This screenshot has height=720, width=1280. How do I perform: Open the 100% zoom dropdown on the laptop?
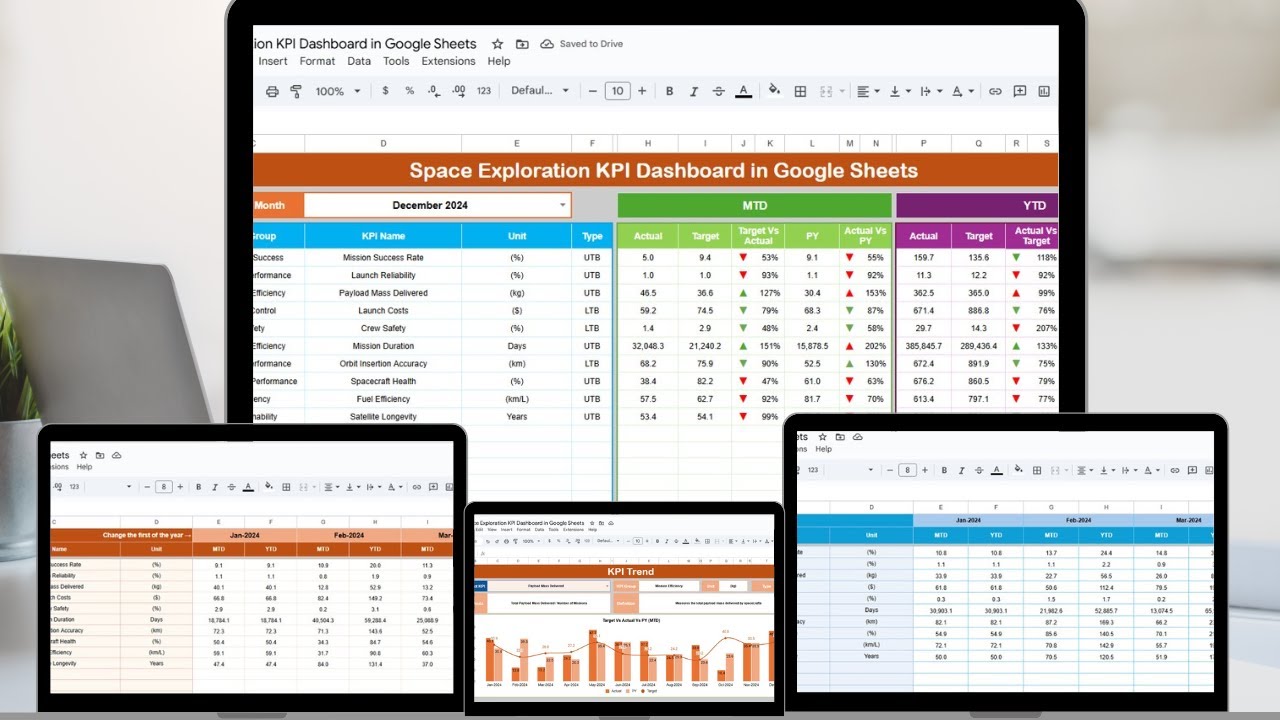click(338, 91)
